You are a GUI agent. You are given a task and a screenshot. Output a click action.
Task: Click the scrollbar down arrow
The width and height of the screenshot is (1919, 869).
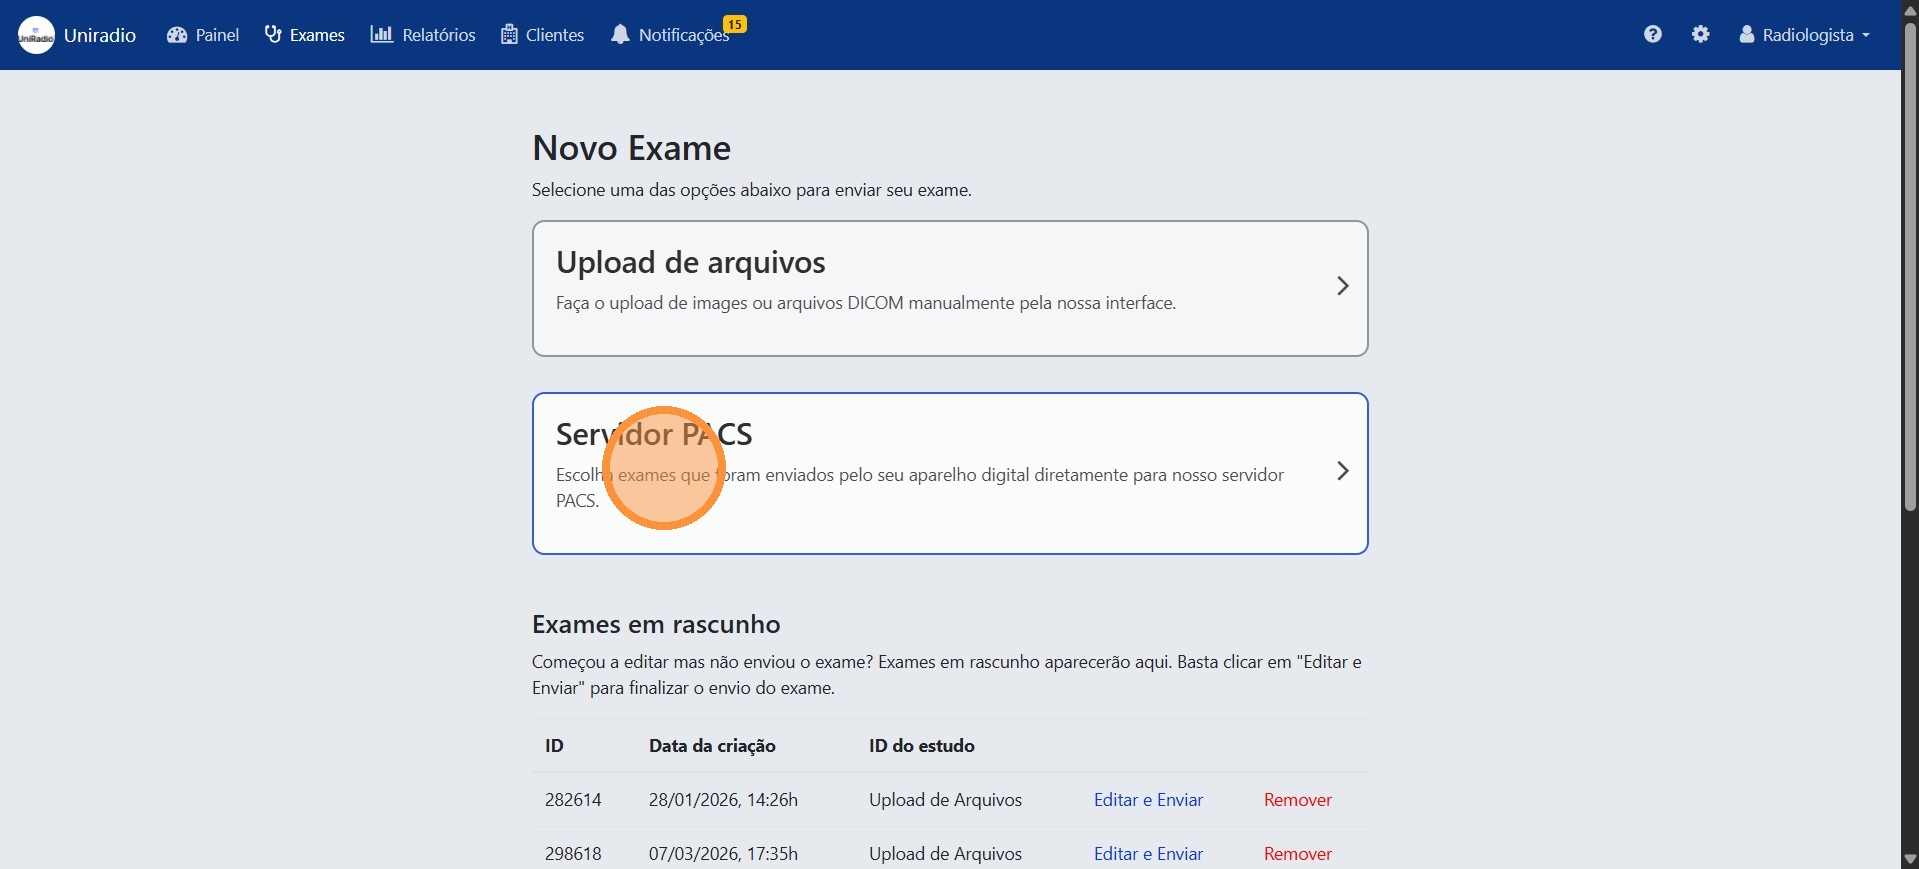1910,859
